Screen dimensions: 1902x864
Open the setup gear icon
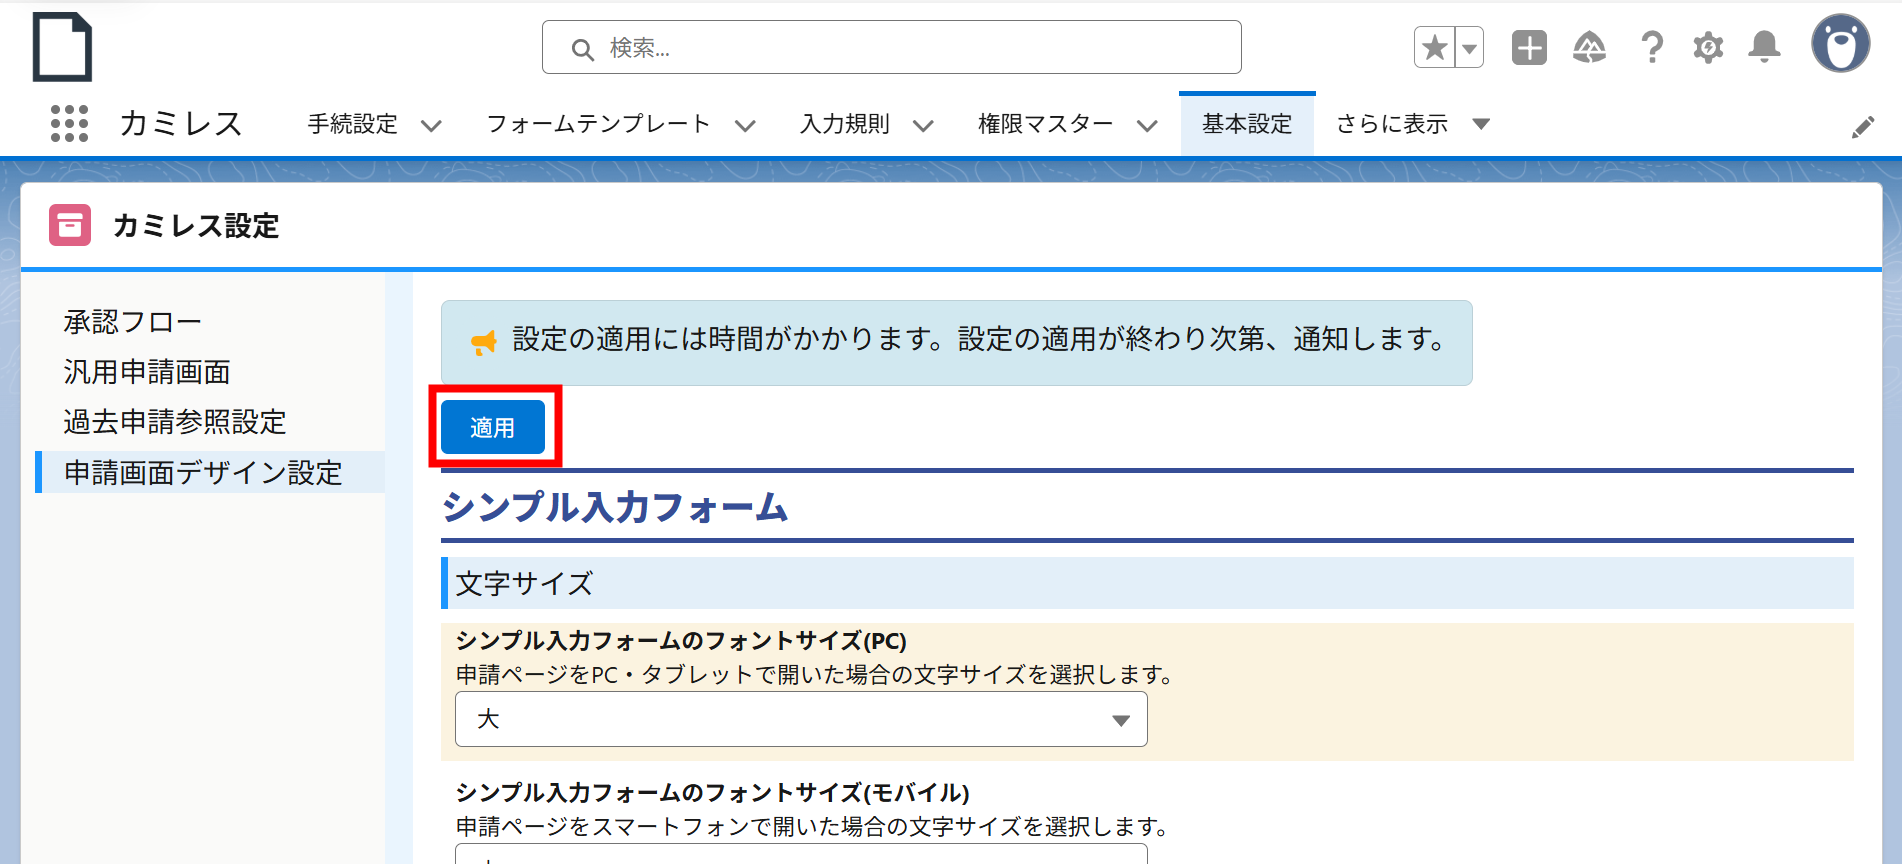(x=1708, y=47)
